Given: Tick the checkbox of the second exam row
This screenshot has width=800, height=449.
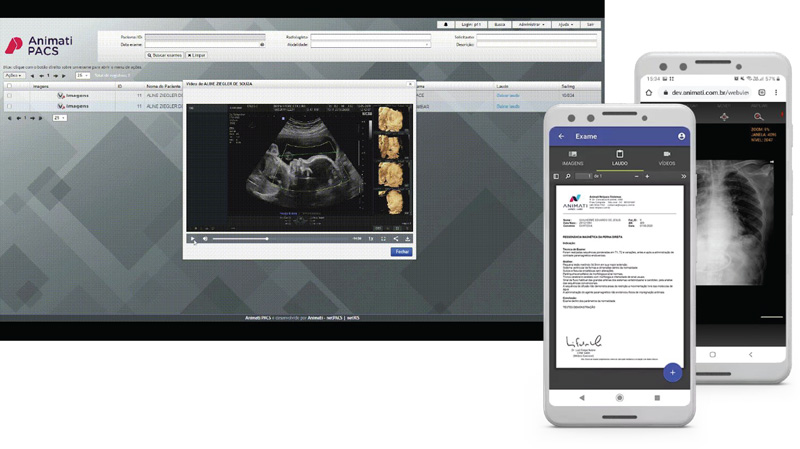Looking at the screenshot, I should point(9,106).
